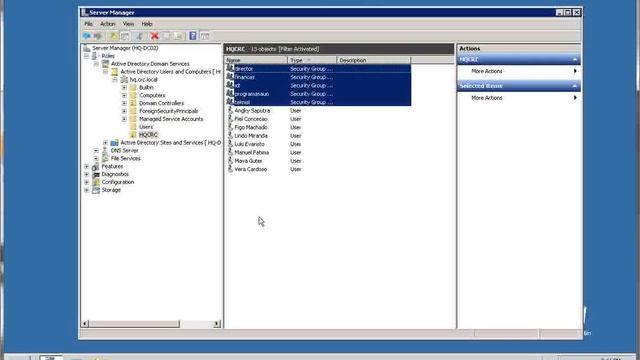
Task: Sort the list by the Name column
Action: click(x=256, y=60)
